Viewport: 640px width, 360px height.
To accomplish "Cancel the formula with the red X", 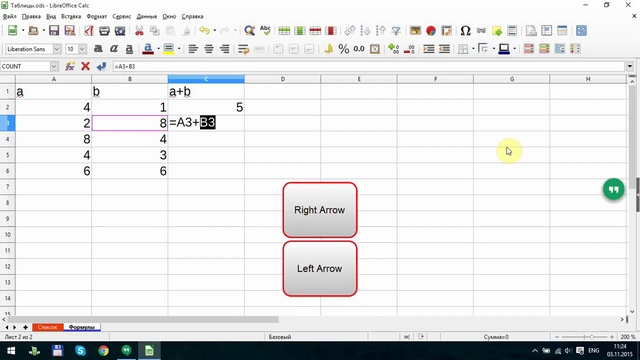I will click(85, 66).
